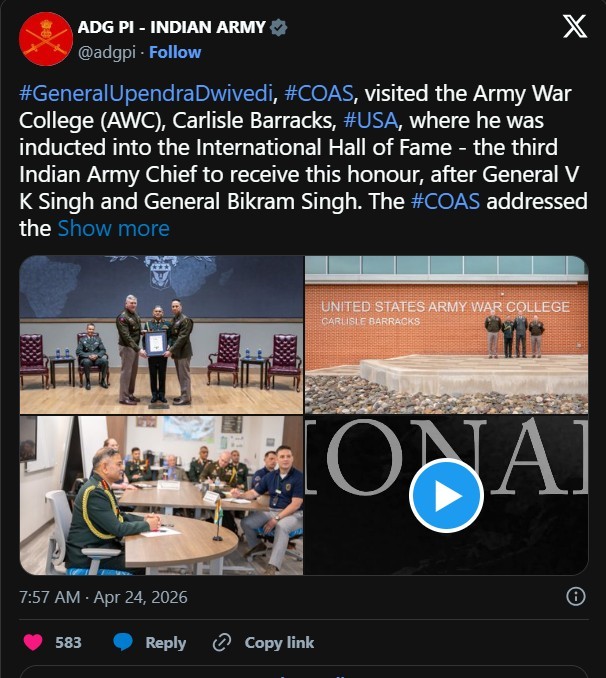Open the Army War College building photo
Image resolution: width=606 pixels, height=678 pixels.
click(446, 334)
